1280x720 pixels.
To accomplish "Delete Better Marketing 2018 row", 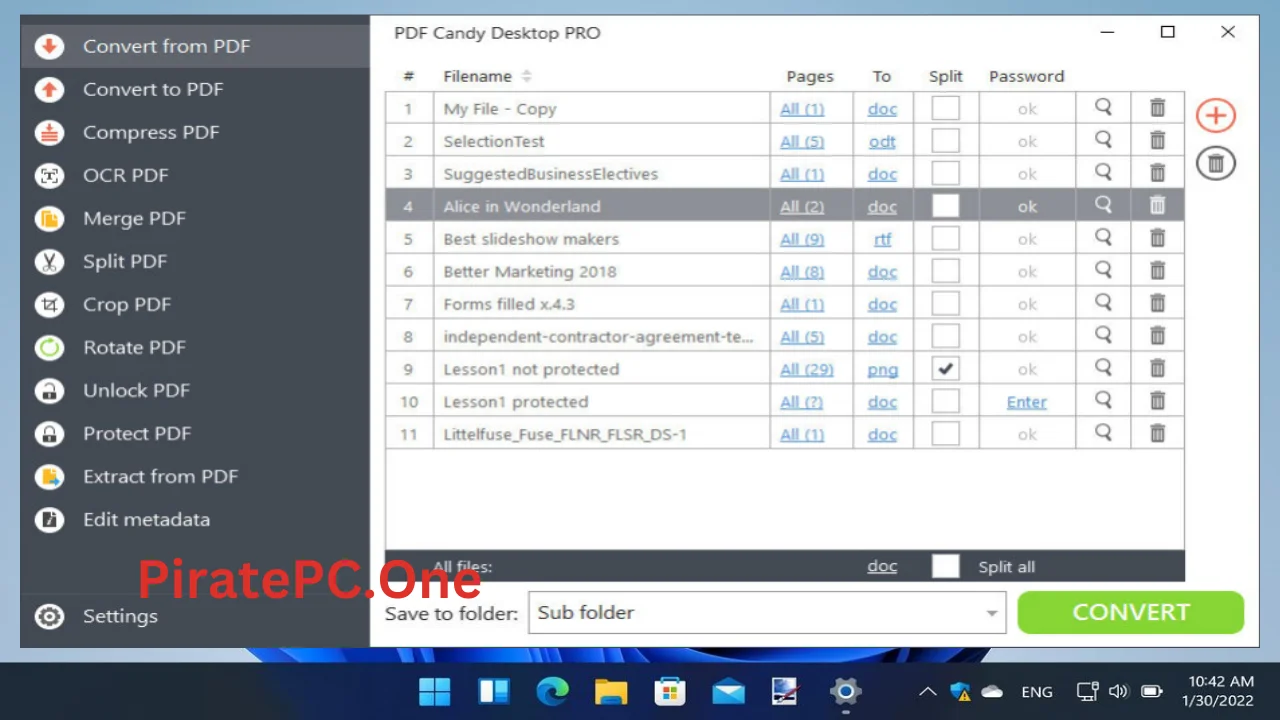I will pyautogui.click(x=1157, y=270).
